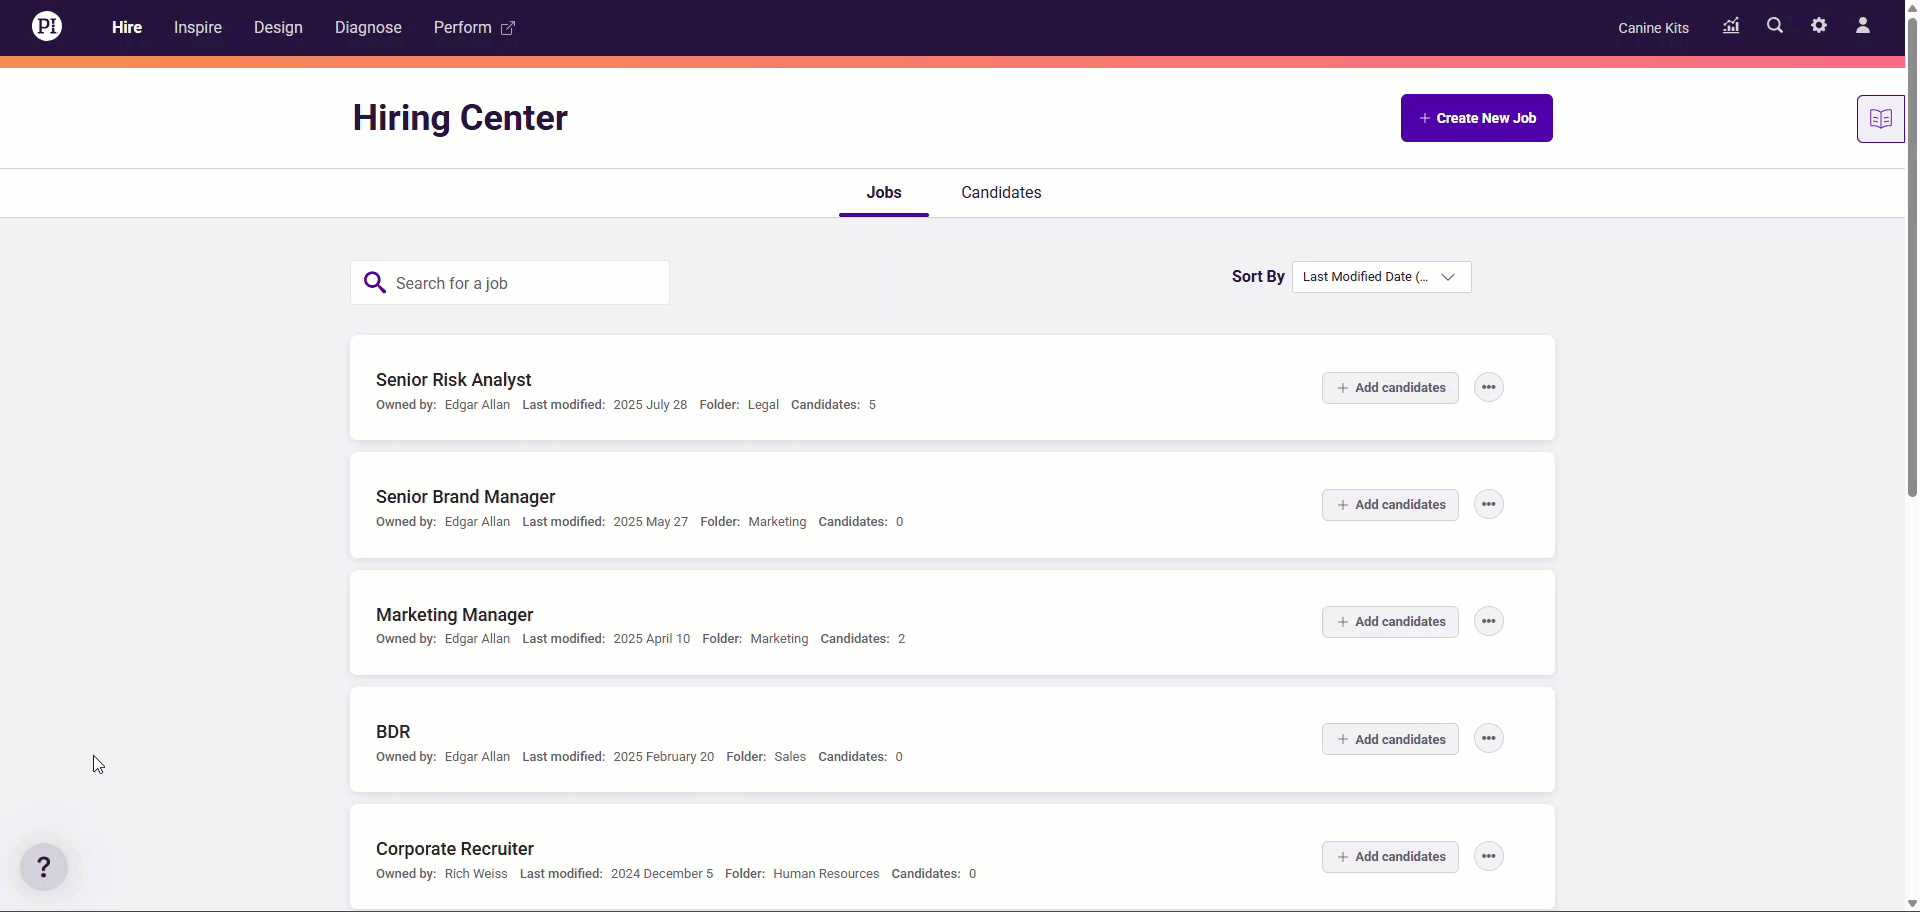
Task: Switch to the Candidates tab
Action: click(x=1001, y=193)
